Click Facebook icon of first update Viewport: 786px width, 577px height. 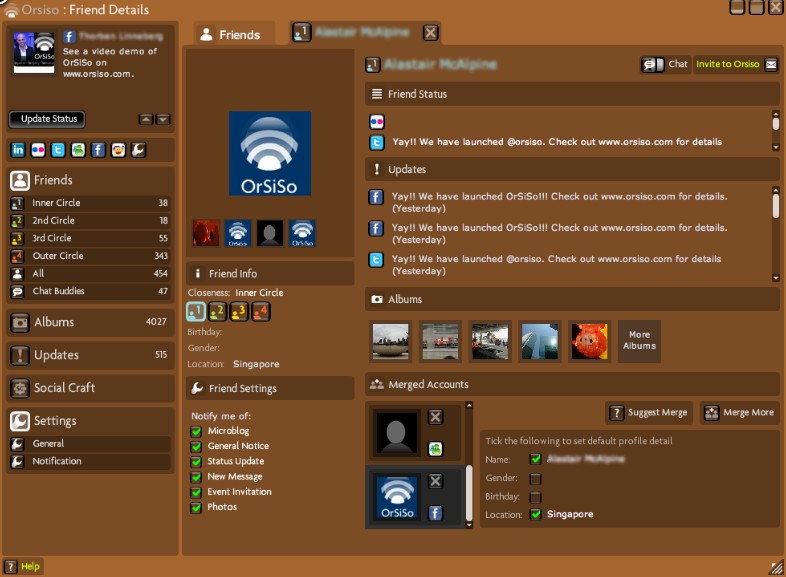click(x=376, y=197)
